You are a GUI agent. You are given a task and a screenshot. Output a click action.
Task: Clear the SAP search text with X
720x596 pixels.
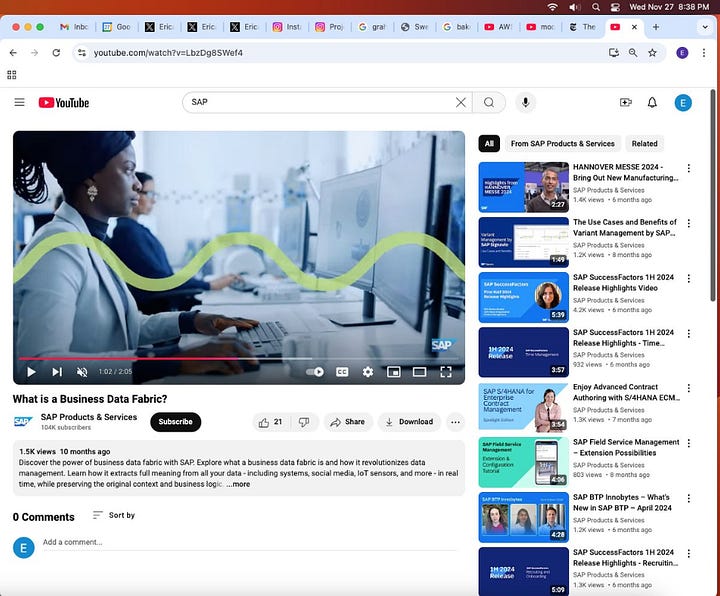461,102
